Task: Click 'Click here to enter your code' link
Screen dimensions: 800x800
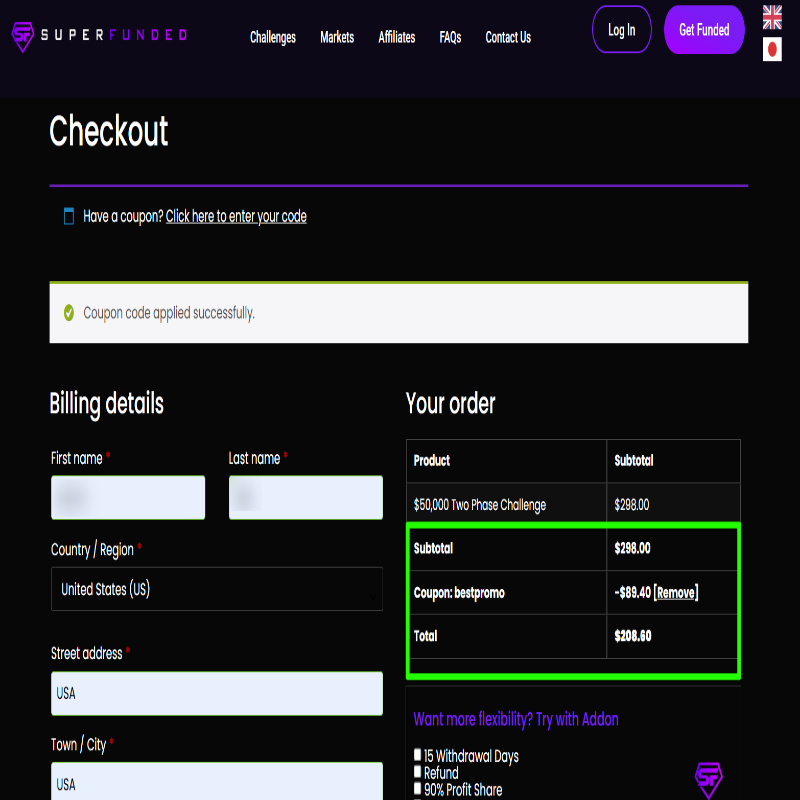Action: click(x=236, y=216)
